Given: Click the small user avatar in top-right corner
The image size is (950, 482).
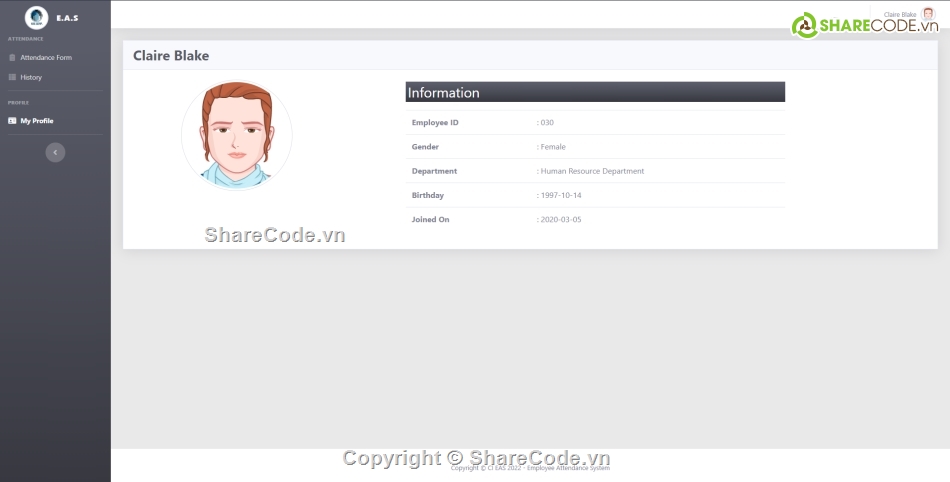Looking at the screenshot, I should coord(927,15).
